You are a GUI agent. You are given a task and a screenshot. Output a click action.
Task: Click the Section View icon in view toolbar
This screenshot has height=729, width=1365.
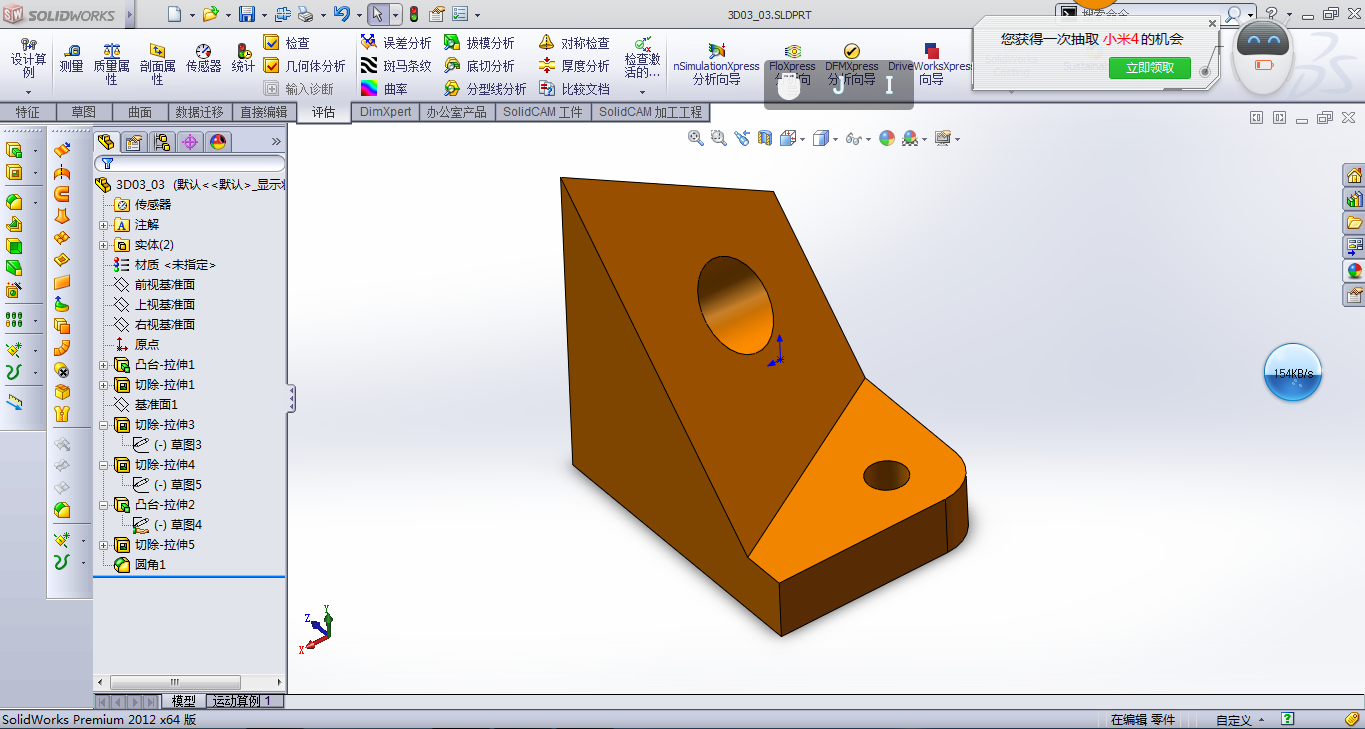[x=765, y=138]
